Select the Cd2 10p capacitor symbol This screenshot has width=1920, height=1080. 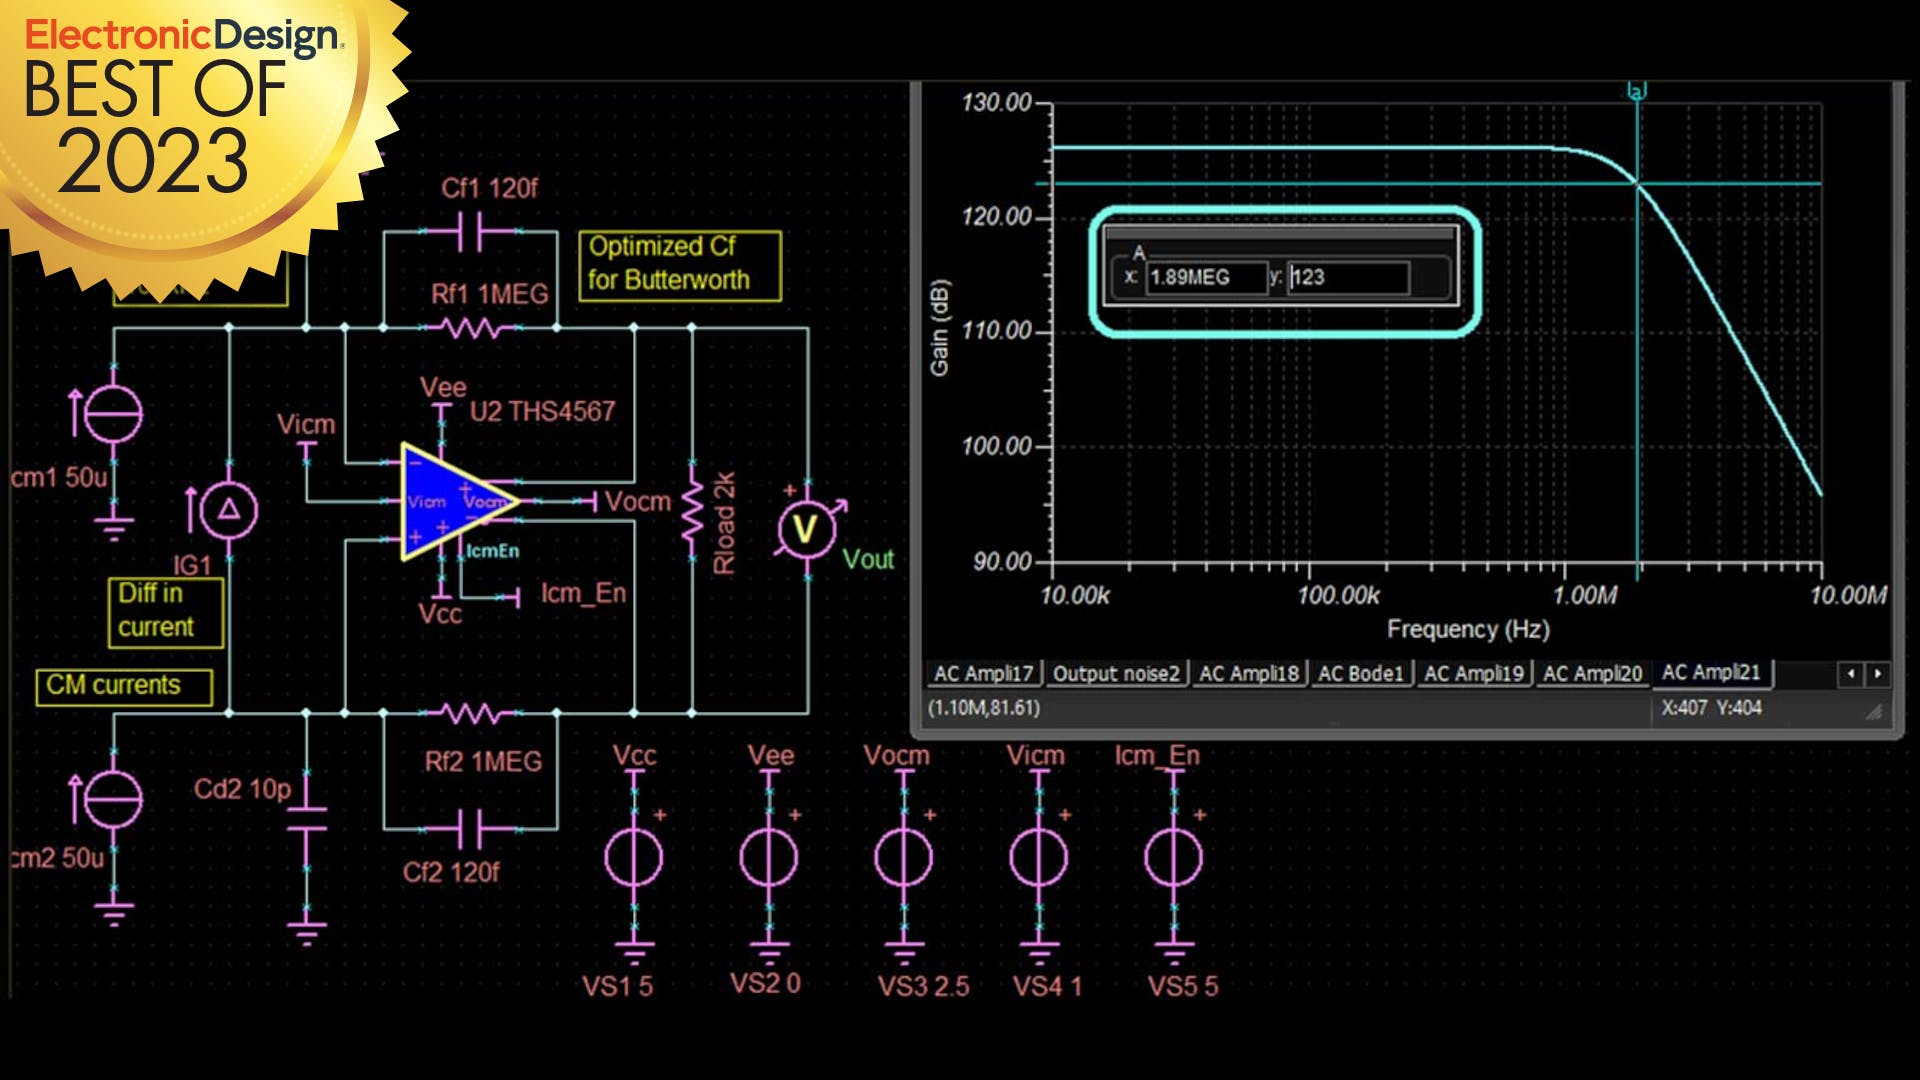pos(306,820)
